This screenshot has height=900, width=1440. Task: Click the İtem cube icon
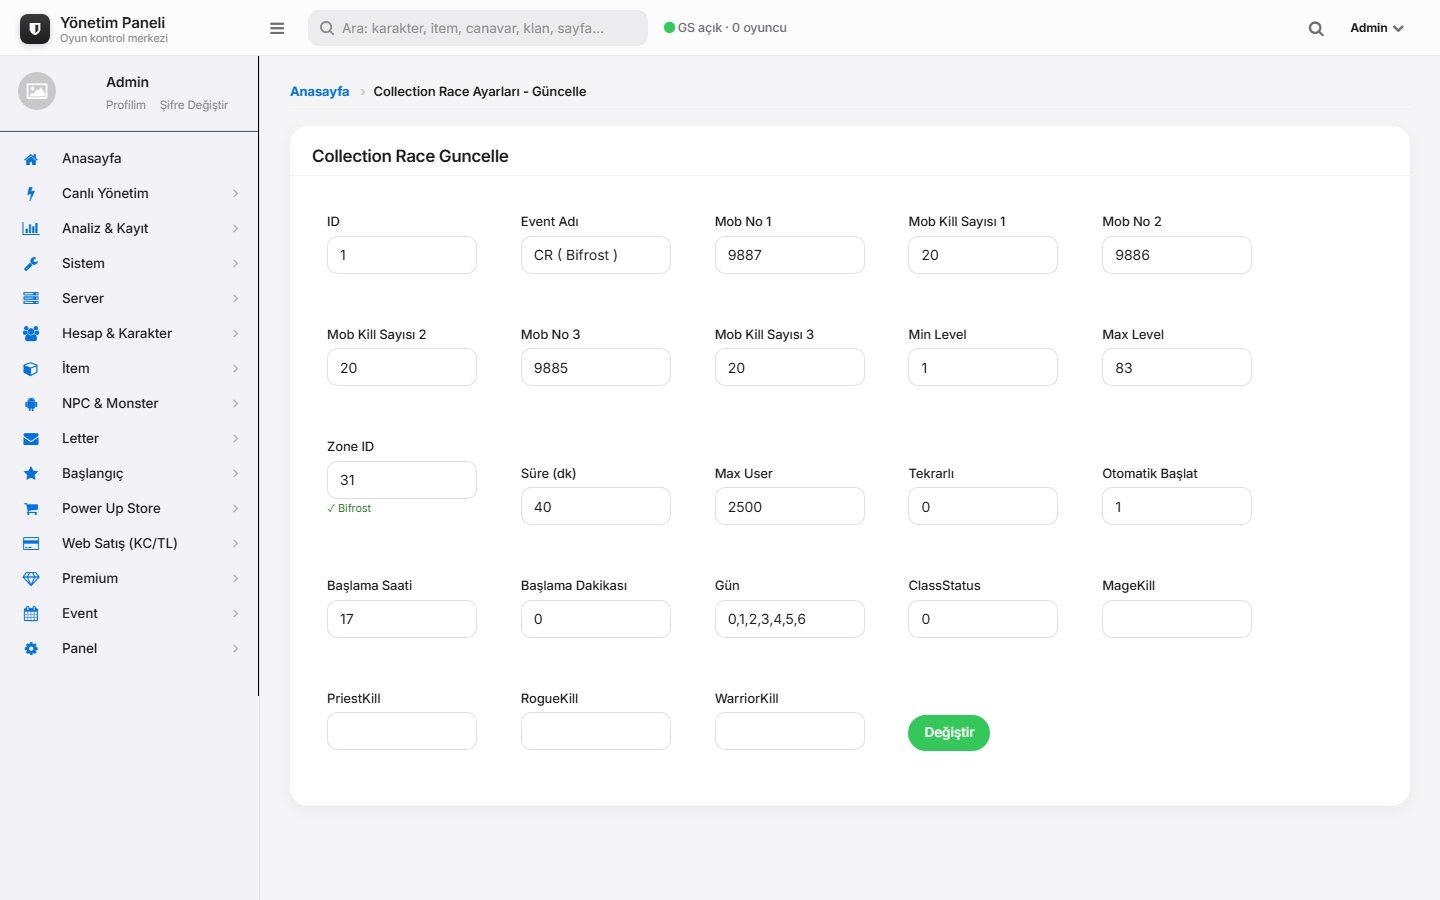tap(31, 369)
